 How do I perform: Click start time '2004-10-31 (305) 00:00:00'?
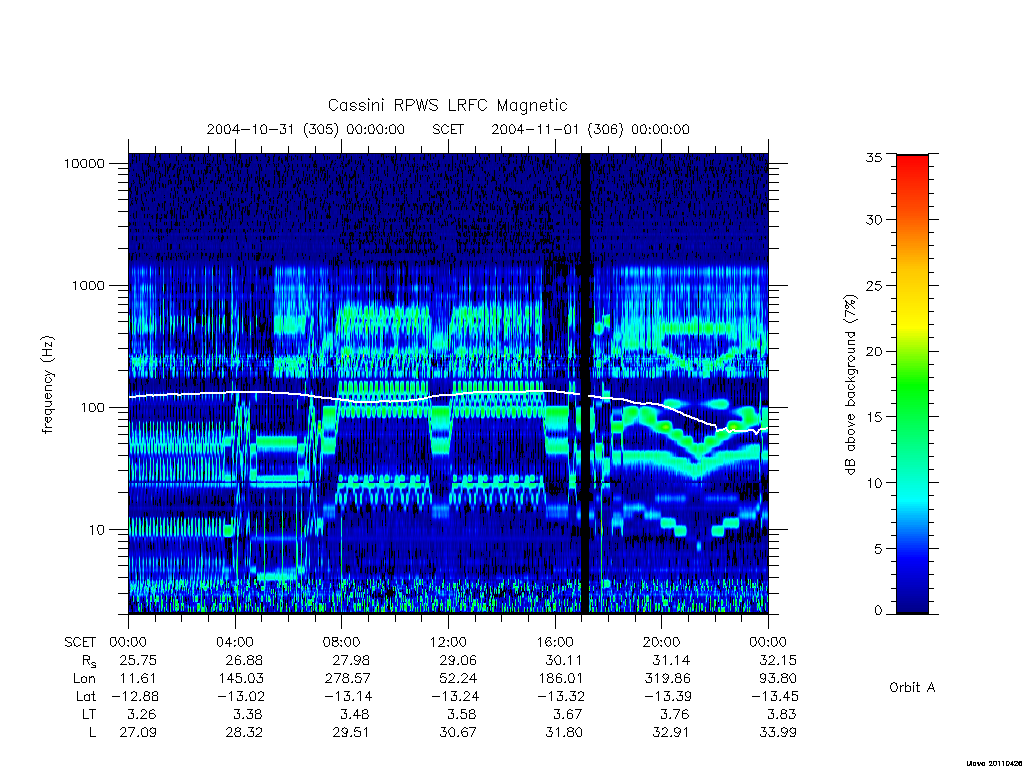306,129
